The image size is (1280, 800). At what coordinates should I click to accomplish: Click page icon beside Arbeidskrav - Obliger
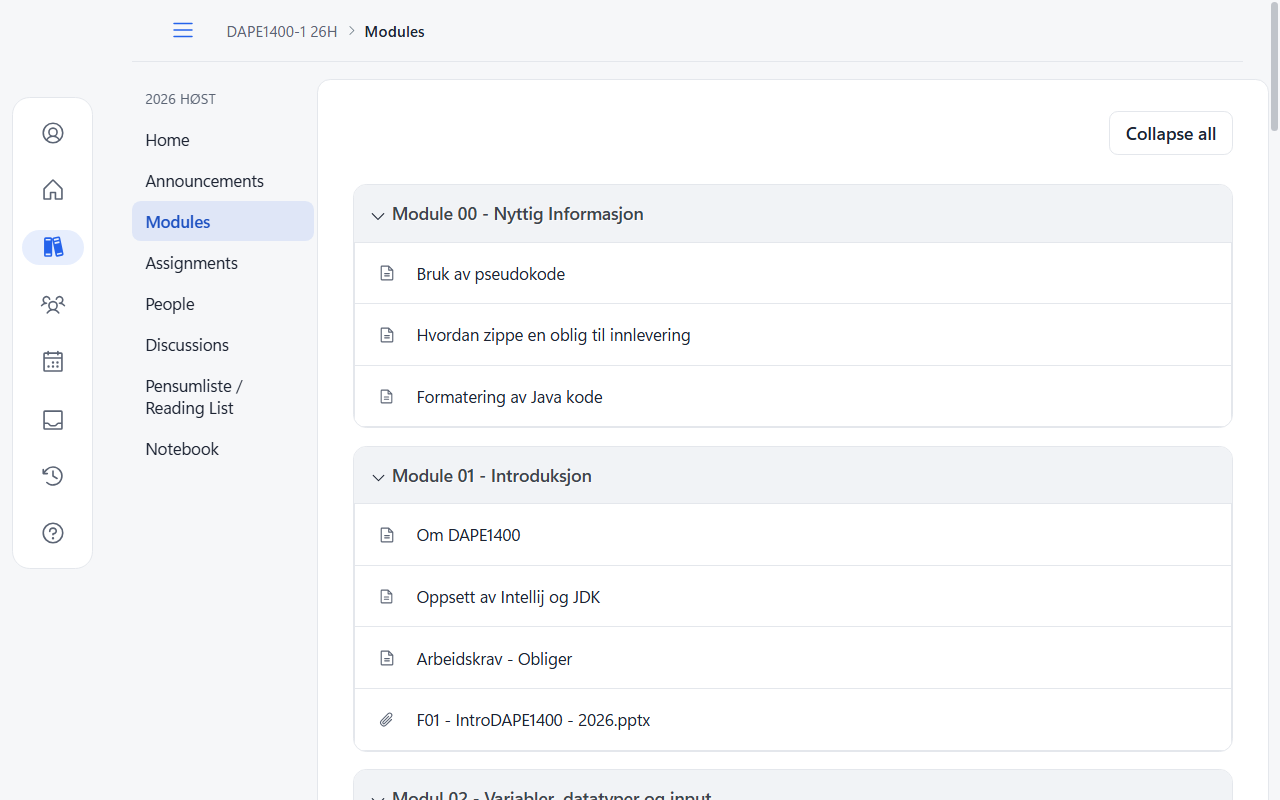[387, 659]
